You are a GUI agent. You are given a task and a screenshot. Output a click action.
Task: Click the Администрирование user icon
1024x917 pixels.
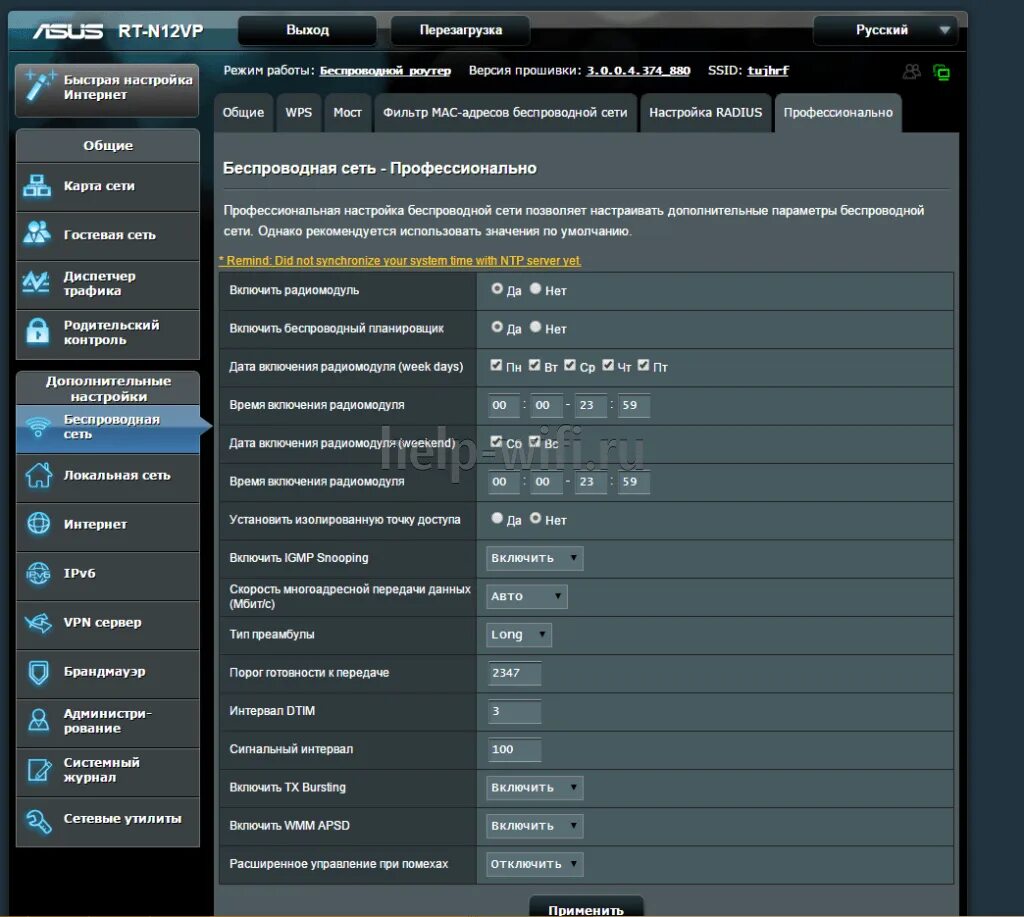coord(39,720)
